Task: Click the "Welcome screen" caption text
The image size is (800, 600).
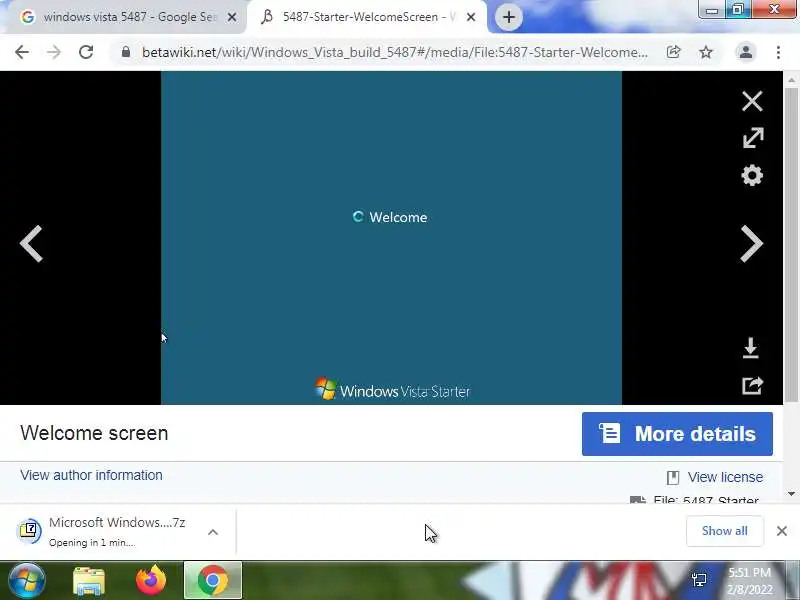Action: [94, 433]
